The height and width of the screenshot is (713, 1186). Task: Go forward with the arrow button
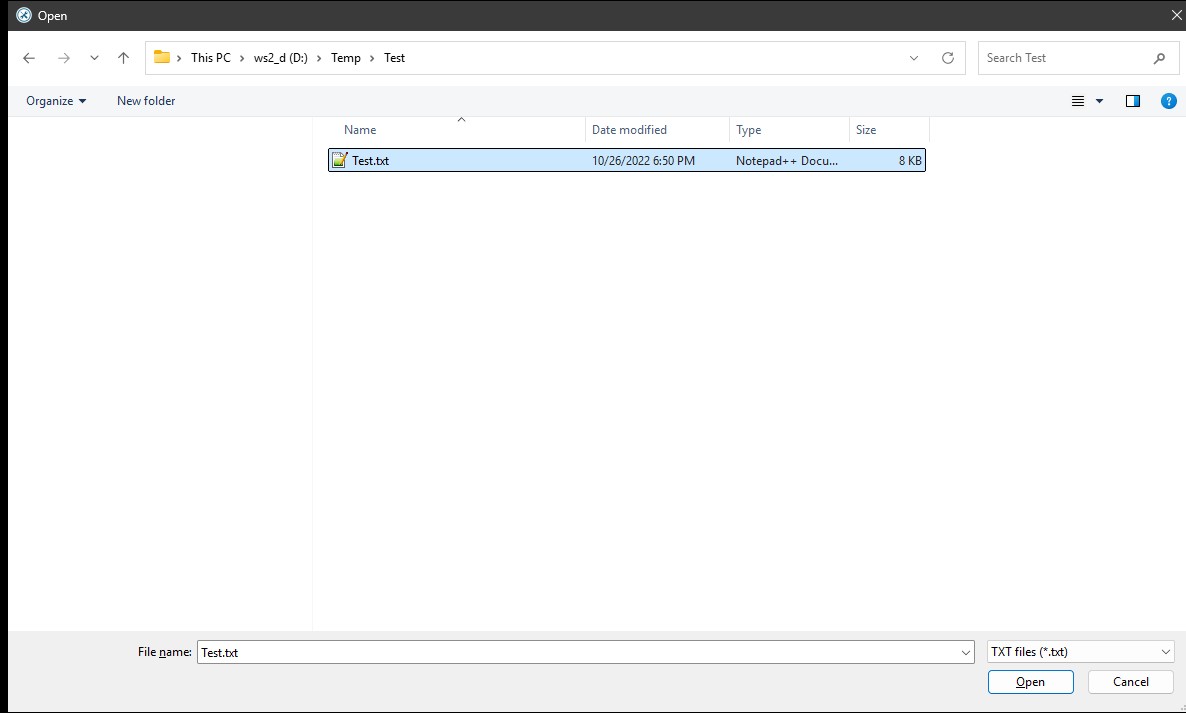click(64, 58)
